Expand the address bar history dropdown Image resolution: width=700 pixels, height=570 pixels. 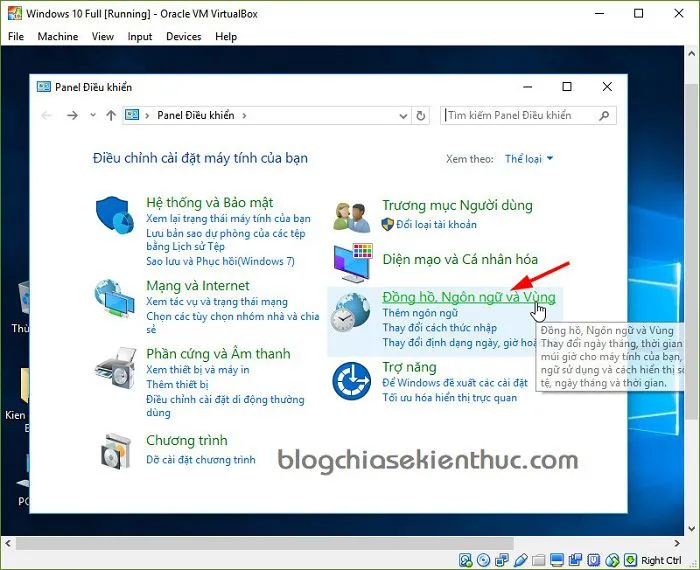pyautogui.click(x=402, y=116)
